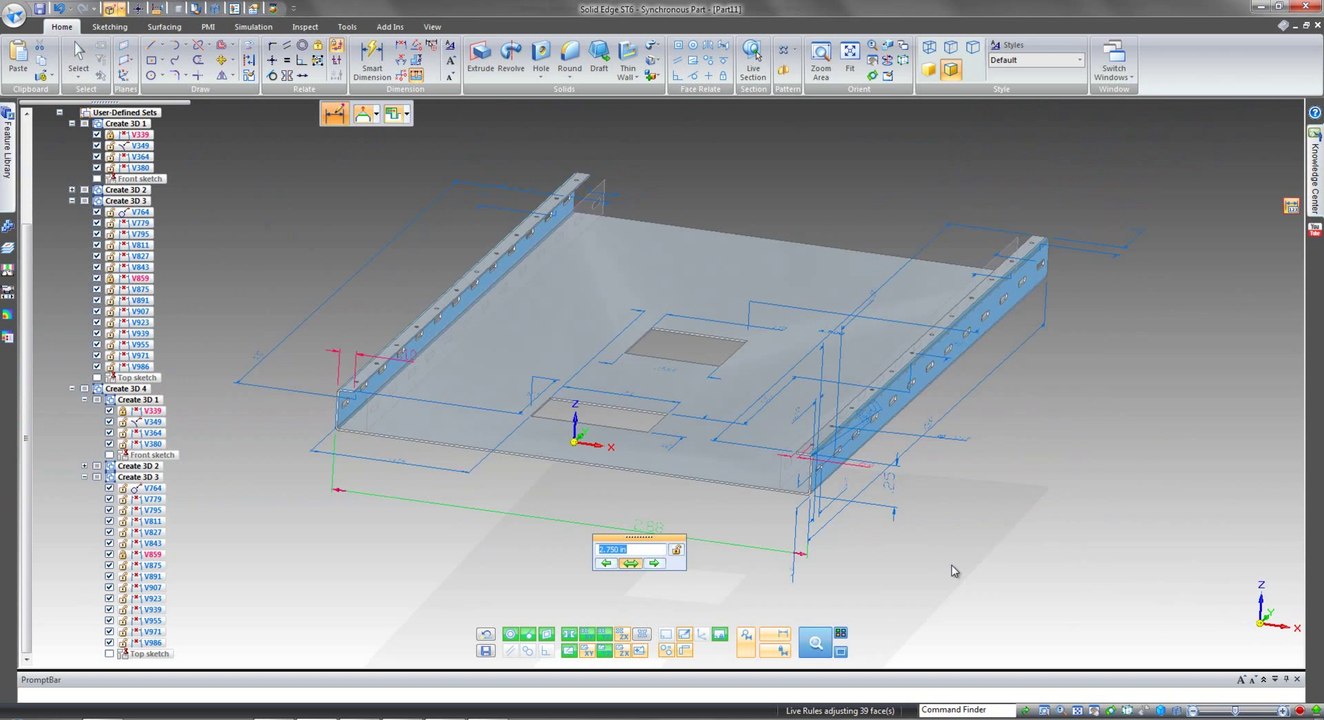Open the View ribbon tab

point(432,27)
